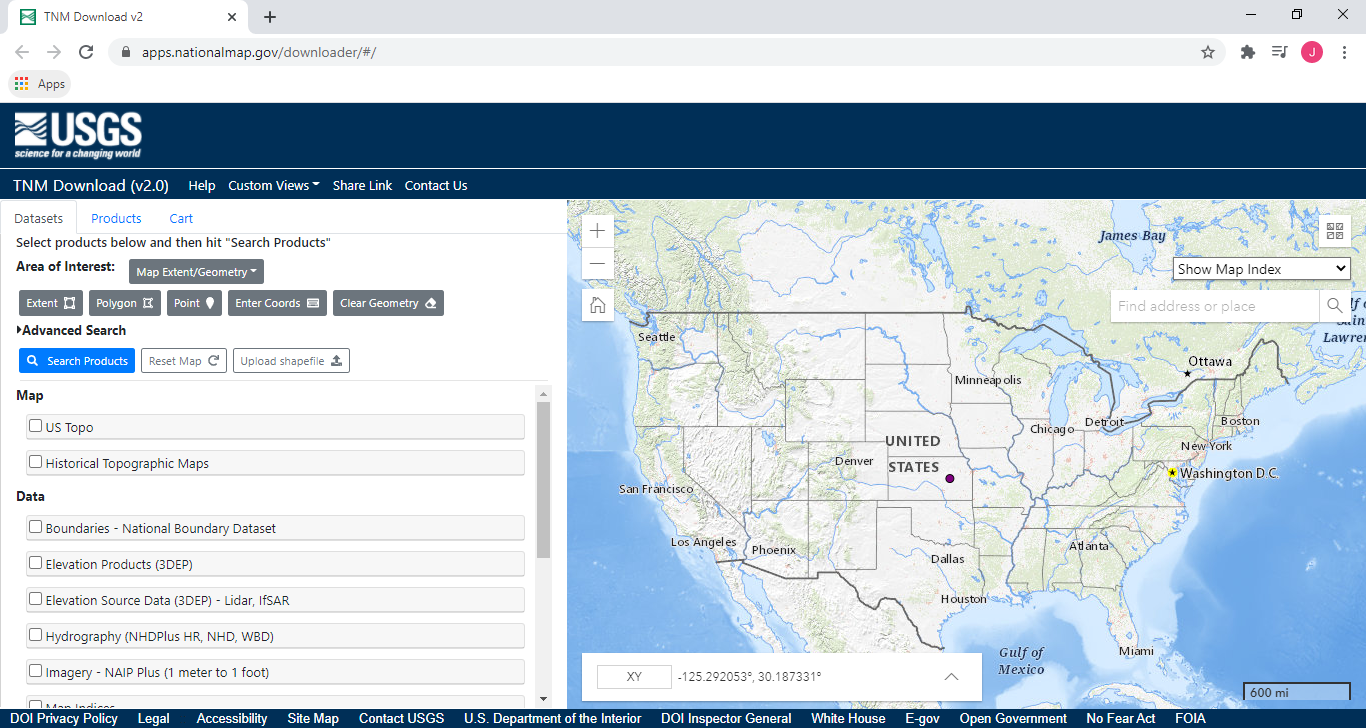Check Hydrography (NHDPlus HR, NHD, WBD)
This screenshot has height=728, width=1366.
click(36, 635)
